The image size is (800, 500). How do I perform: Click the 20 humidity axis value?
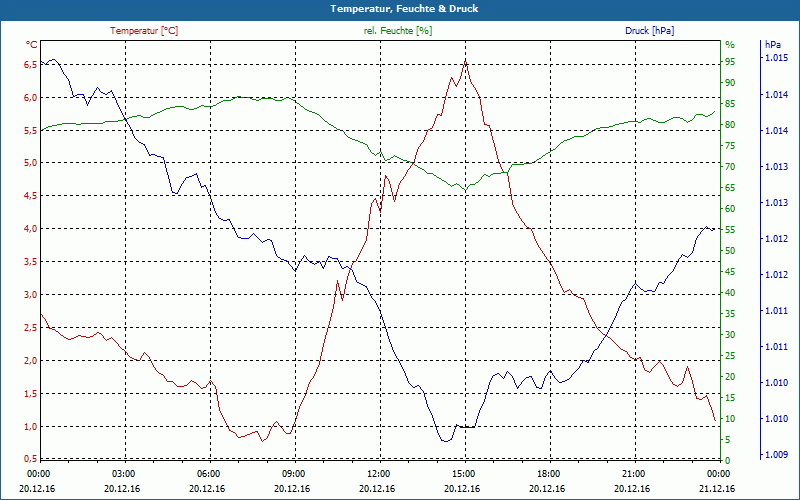click(730, 377)
